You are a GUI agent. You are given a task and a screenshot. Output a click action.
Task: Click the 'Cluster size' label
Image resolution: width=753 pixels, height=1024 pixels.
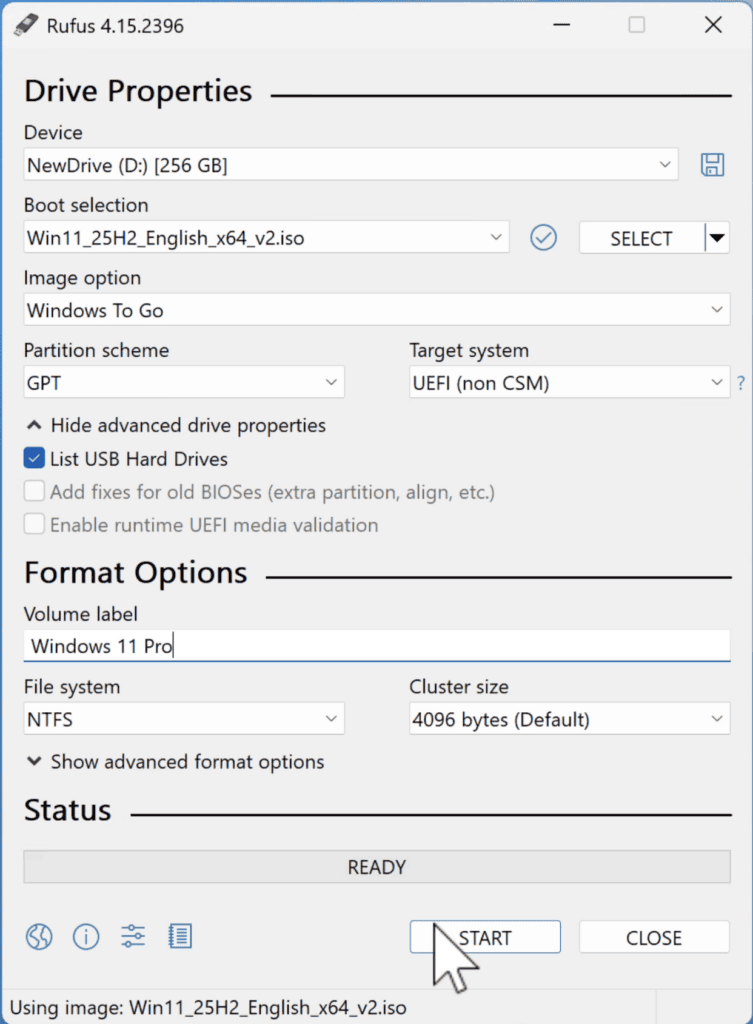(459, 686)
